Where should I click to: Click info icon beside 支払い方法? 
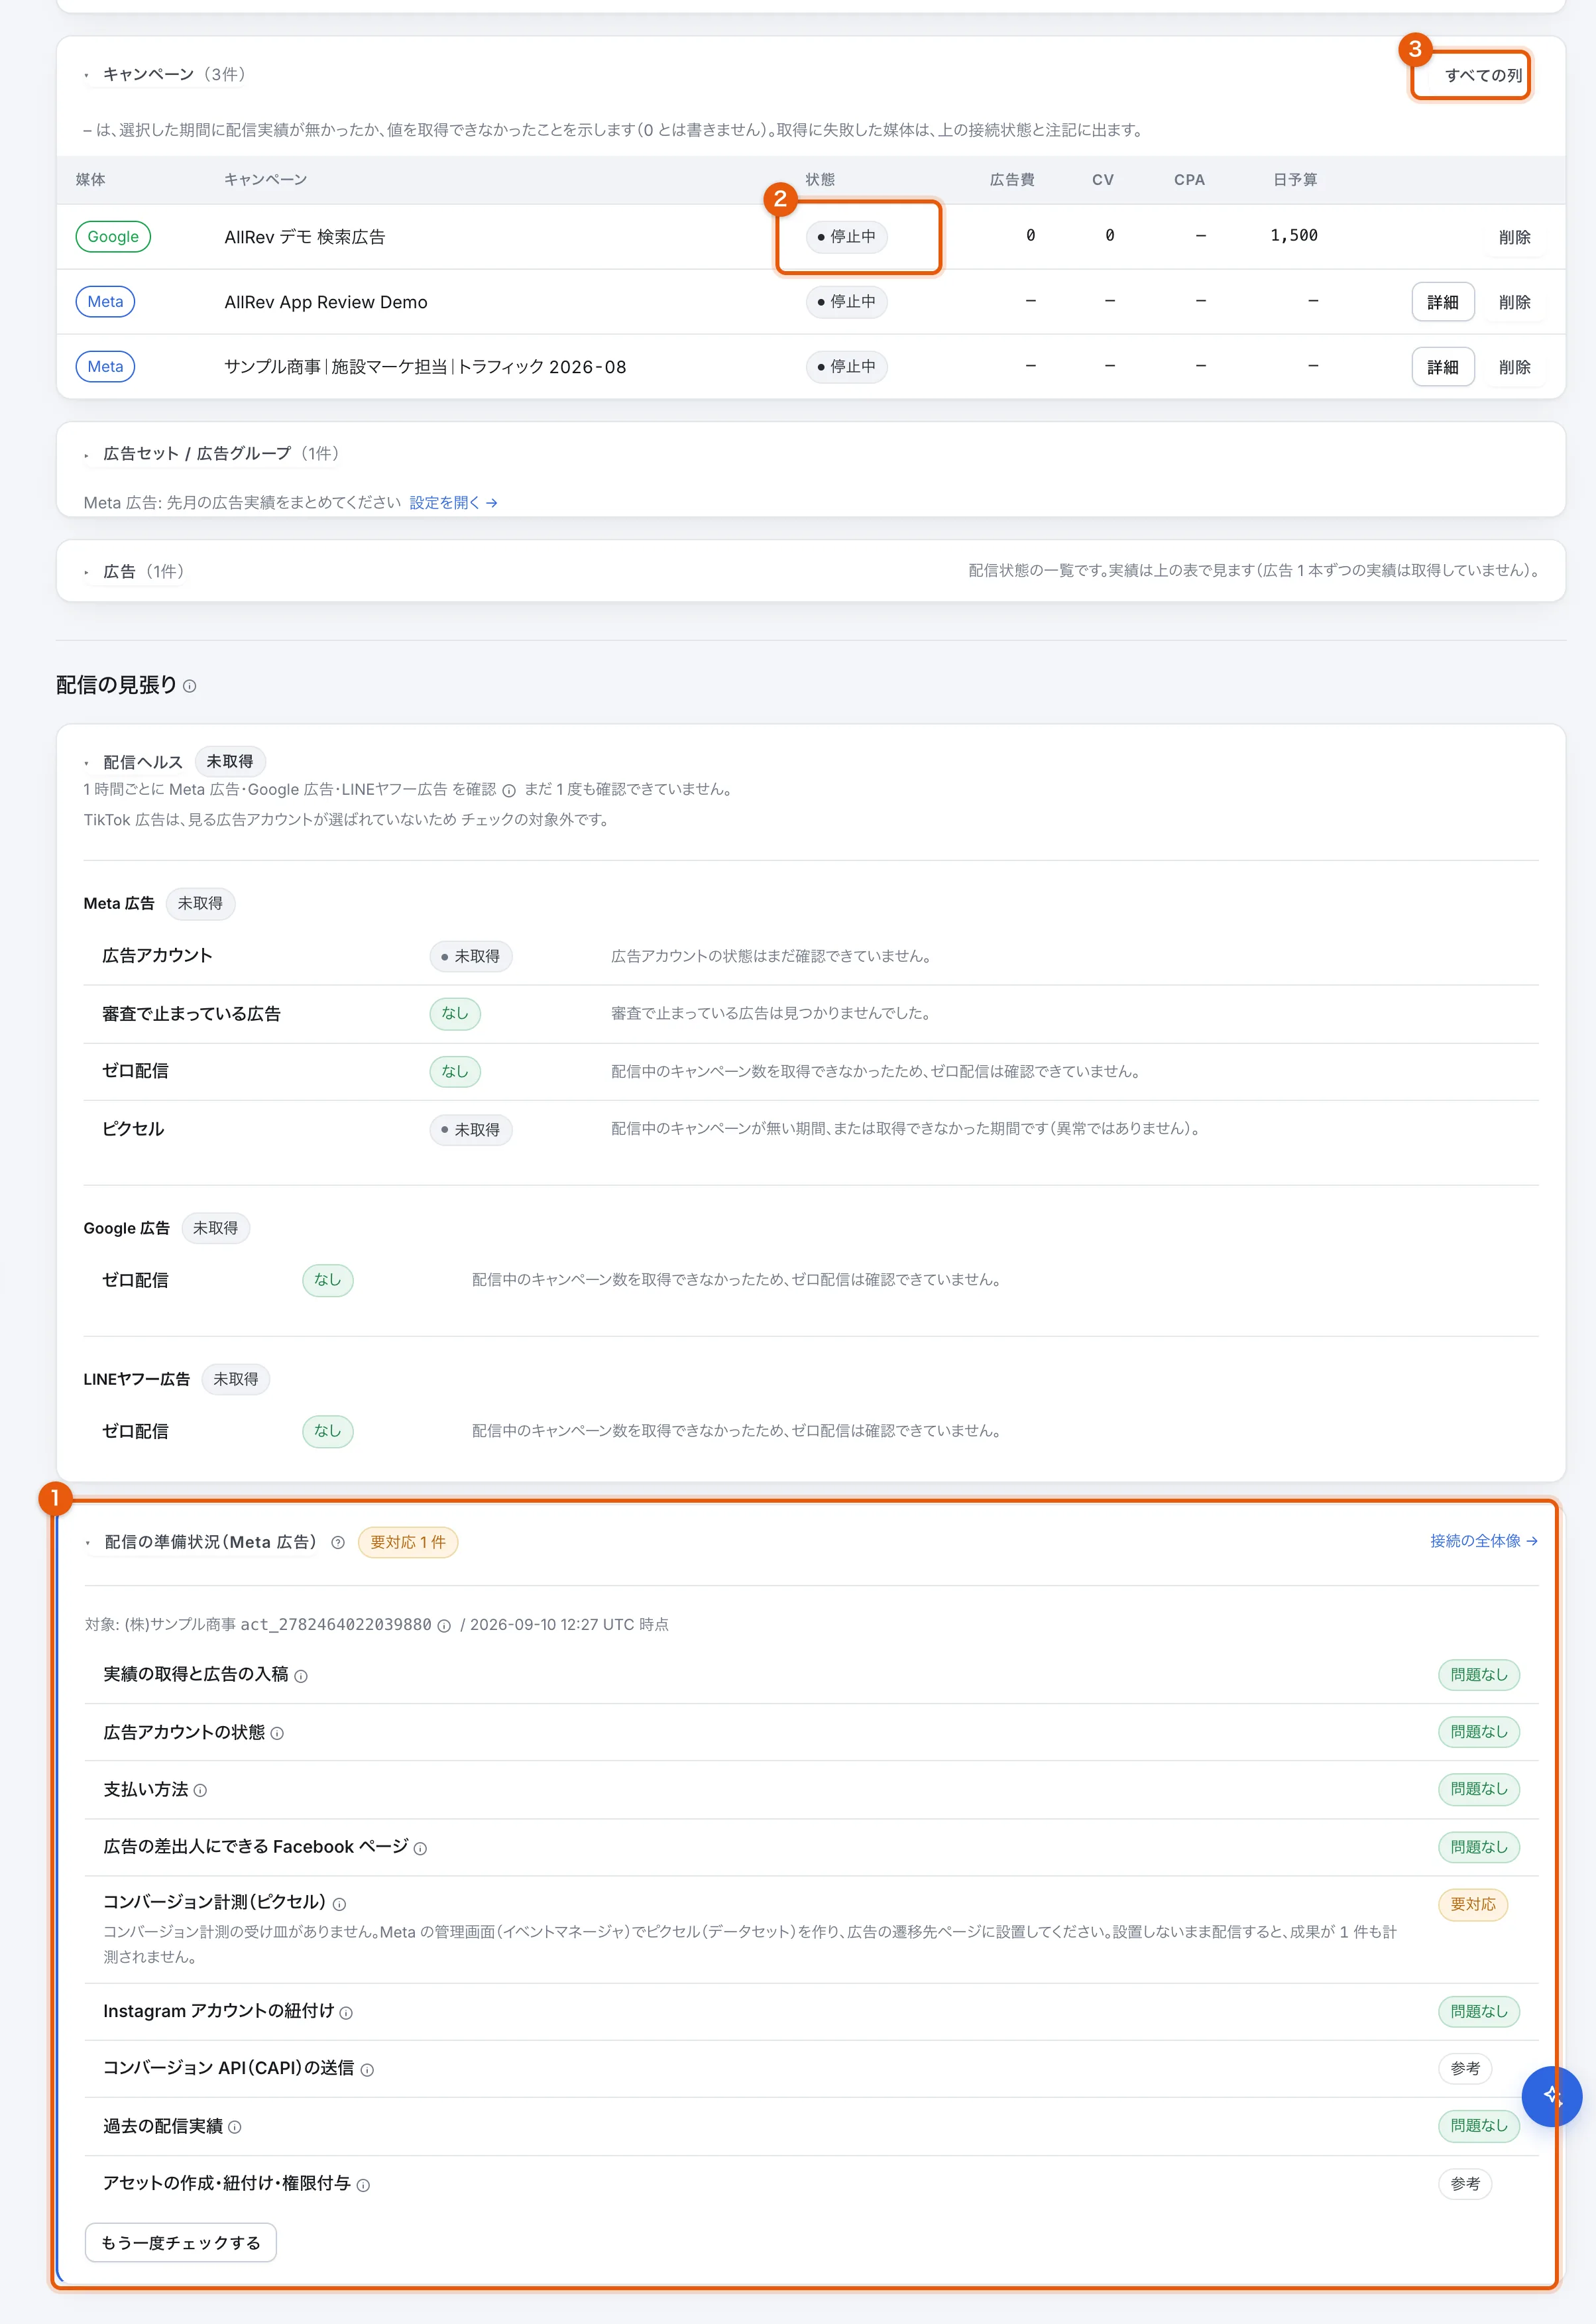click(x=200, y=1790)
